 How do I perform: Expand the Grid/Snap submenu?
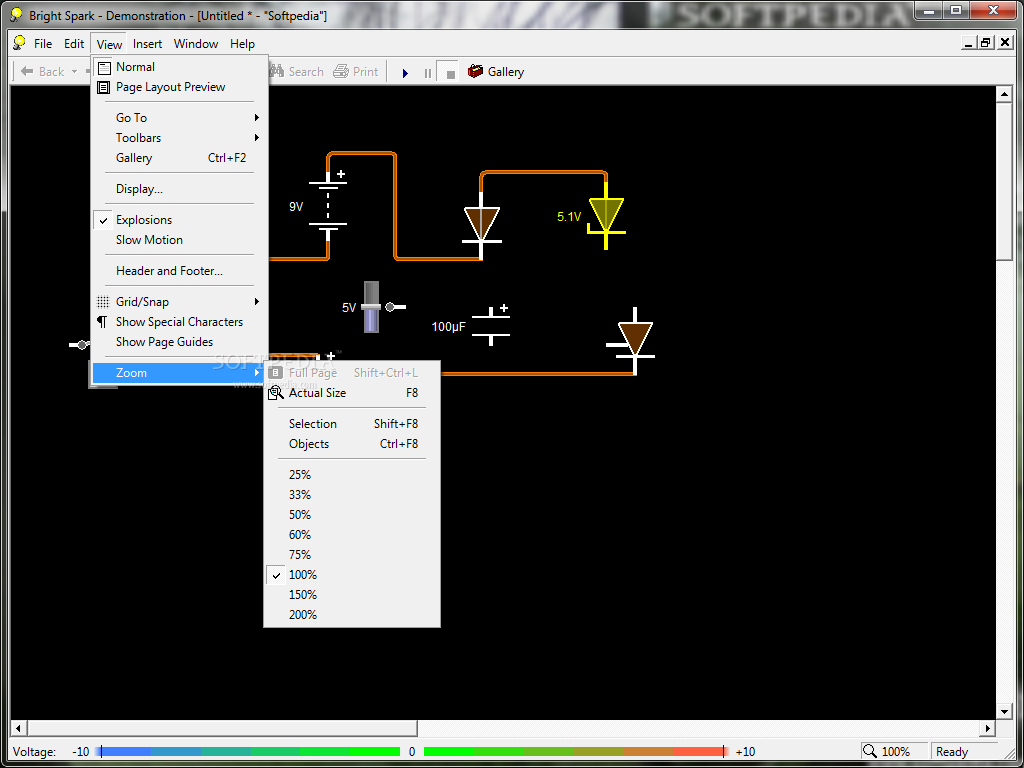click(x=180, y=302)
